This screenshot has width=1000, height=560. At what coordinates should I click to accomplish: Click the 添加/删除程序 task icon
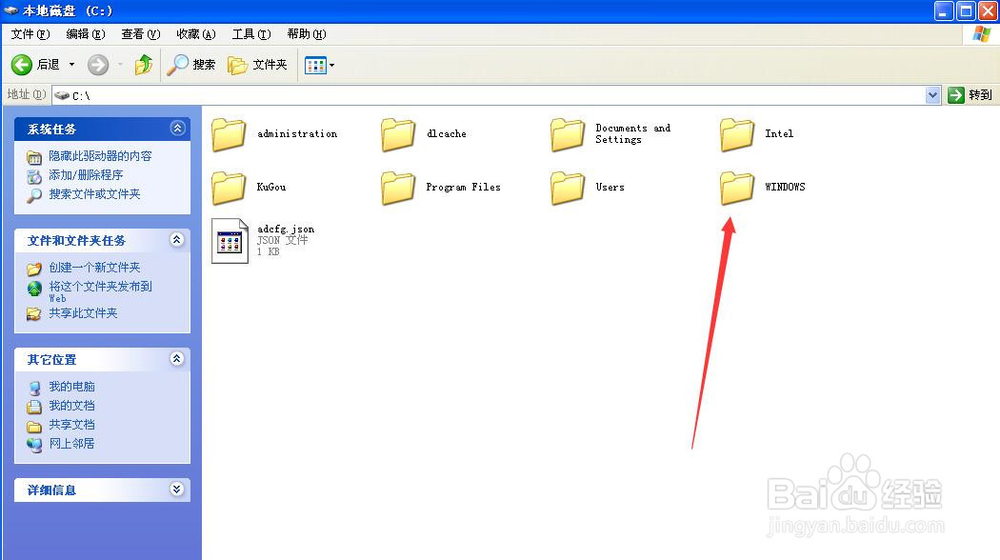tap(34, 176)
